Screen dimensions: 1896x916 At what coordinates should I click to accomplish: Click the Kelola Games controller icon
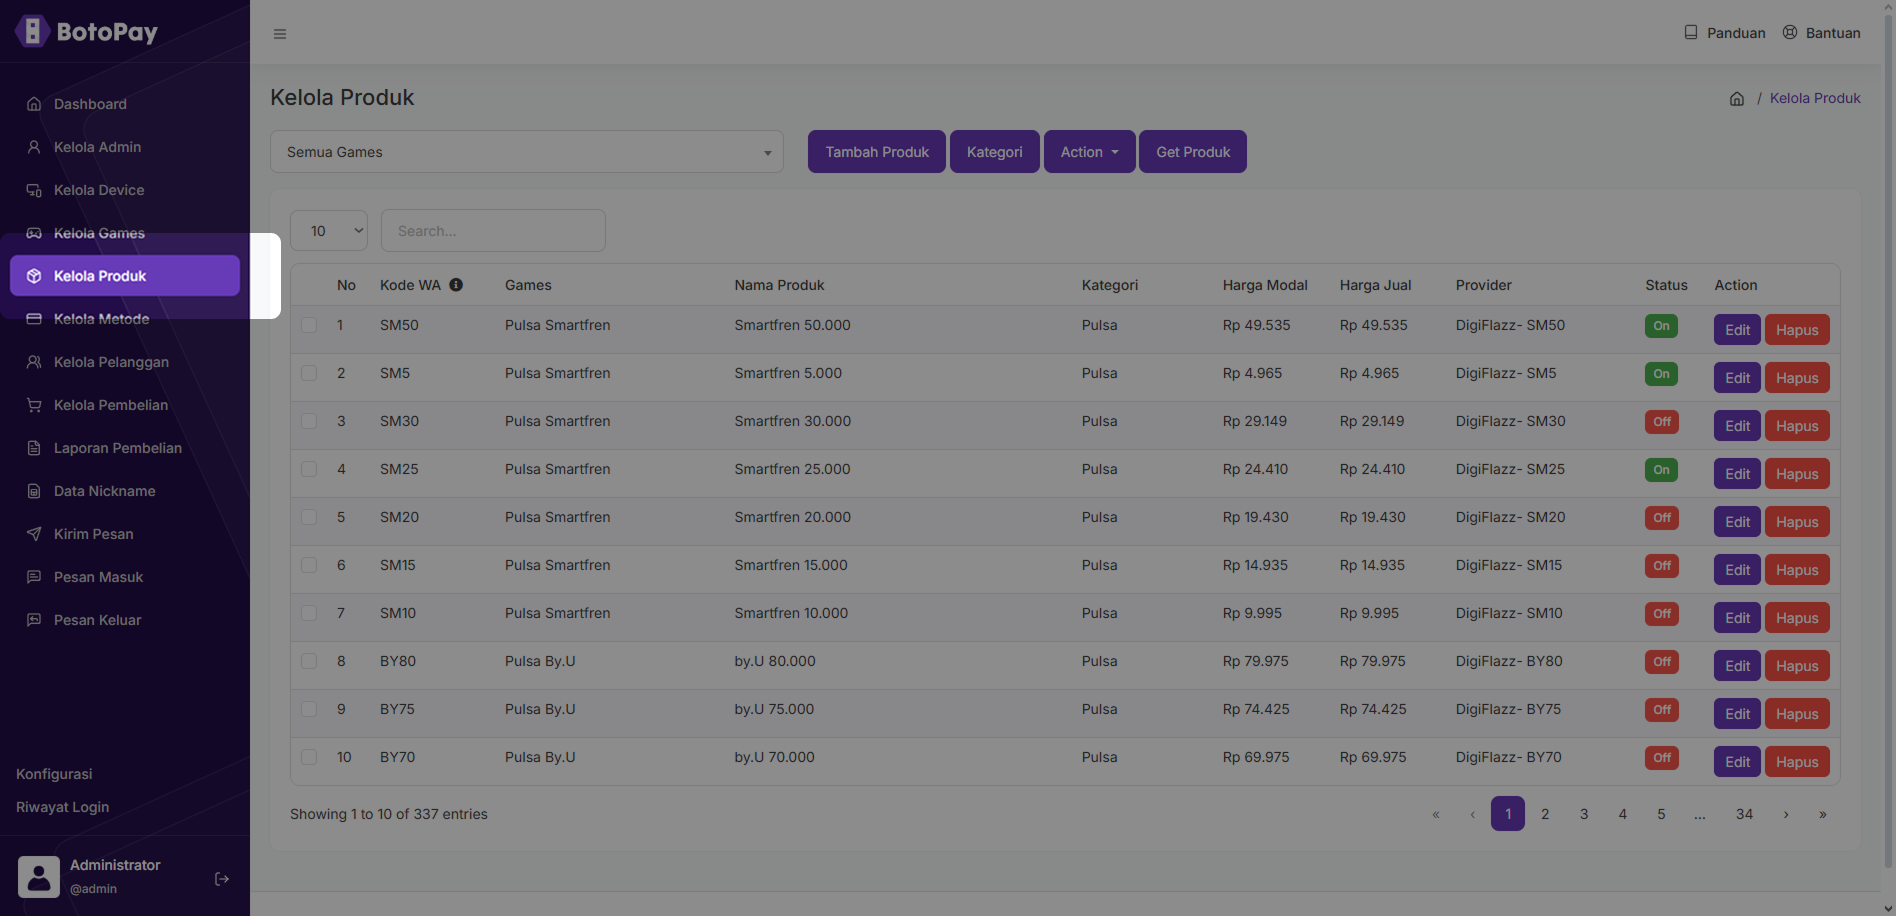[34, 233]
